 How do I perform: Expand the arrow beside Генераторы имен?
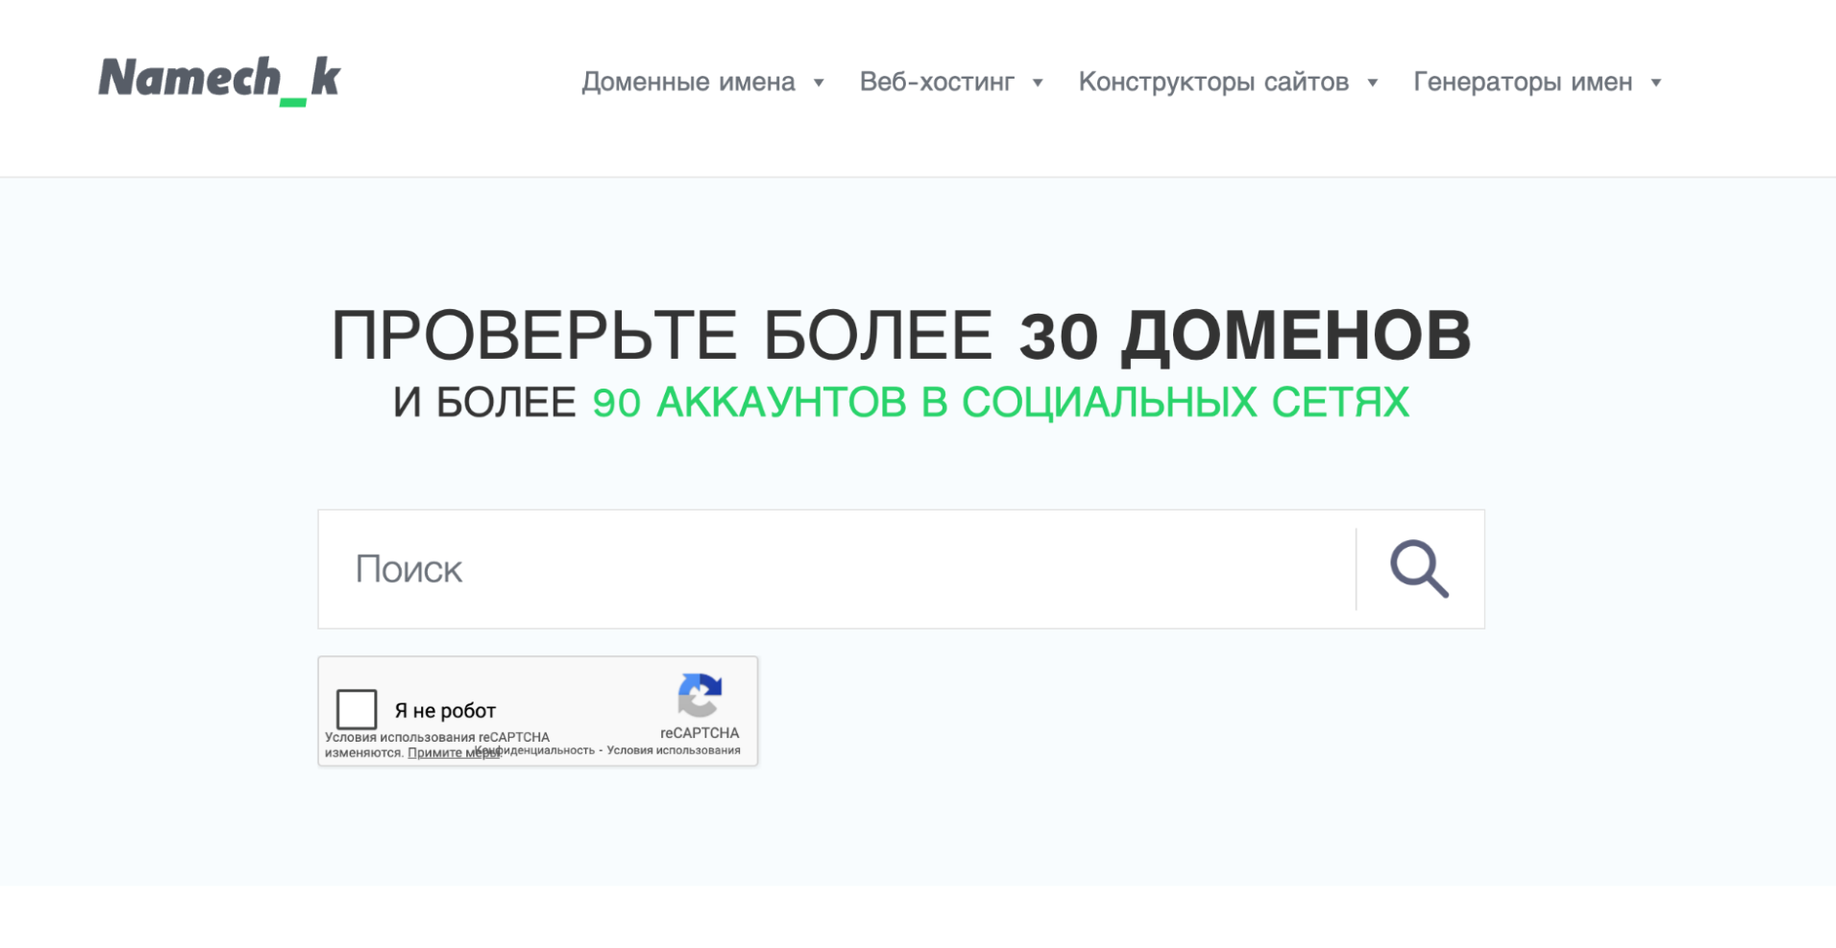click(x=1656, y=83)
